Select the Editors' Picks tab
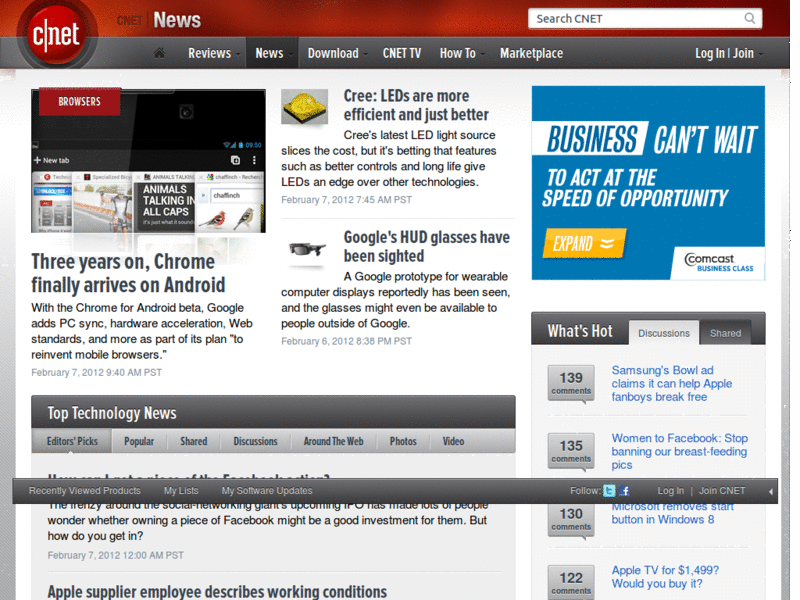800x600 pixels. click(72, 441)
